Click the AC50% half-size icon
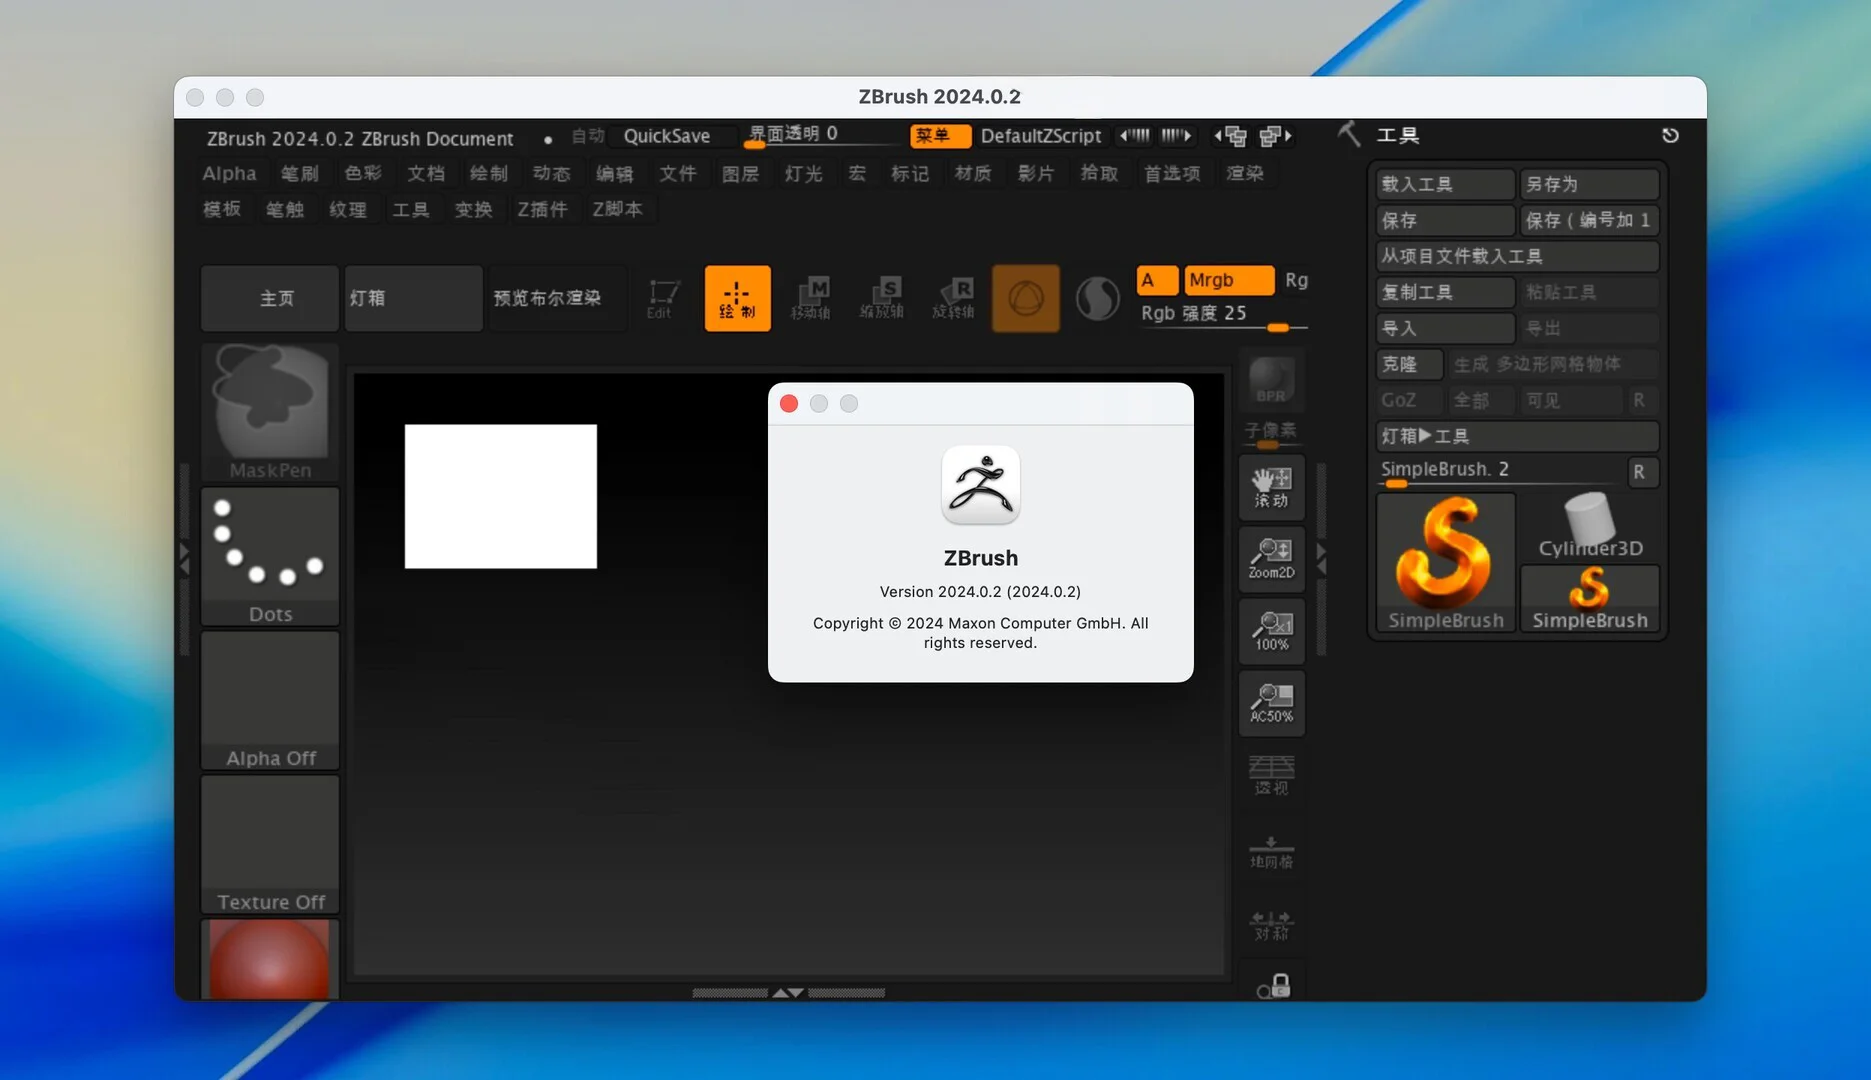1871x1080 pixels. [1271, 703]
